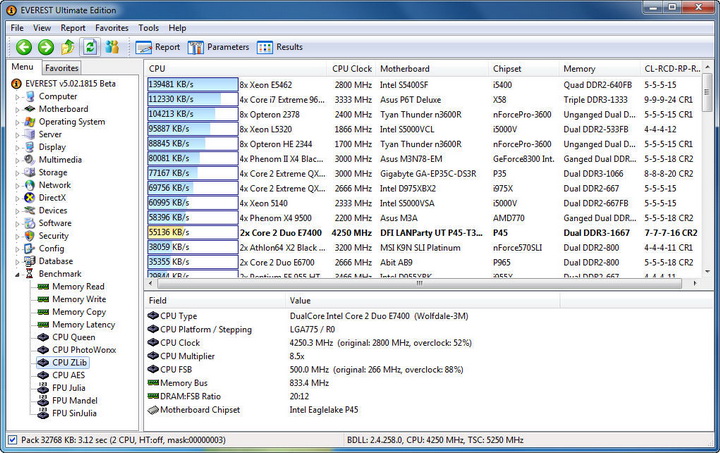Select the Benchmark hourglass icon

30,274
